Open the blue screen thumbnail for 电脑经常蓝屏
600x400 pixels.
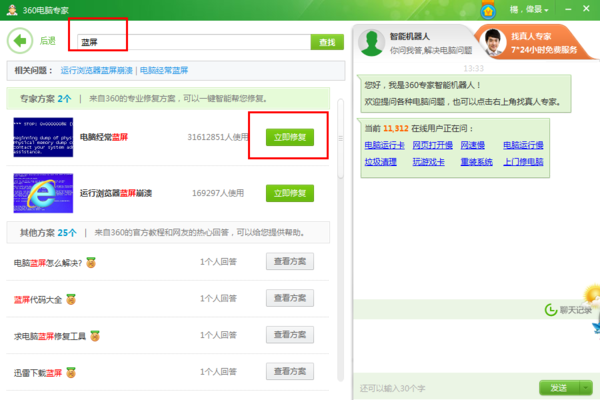pos(43,137)
